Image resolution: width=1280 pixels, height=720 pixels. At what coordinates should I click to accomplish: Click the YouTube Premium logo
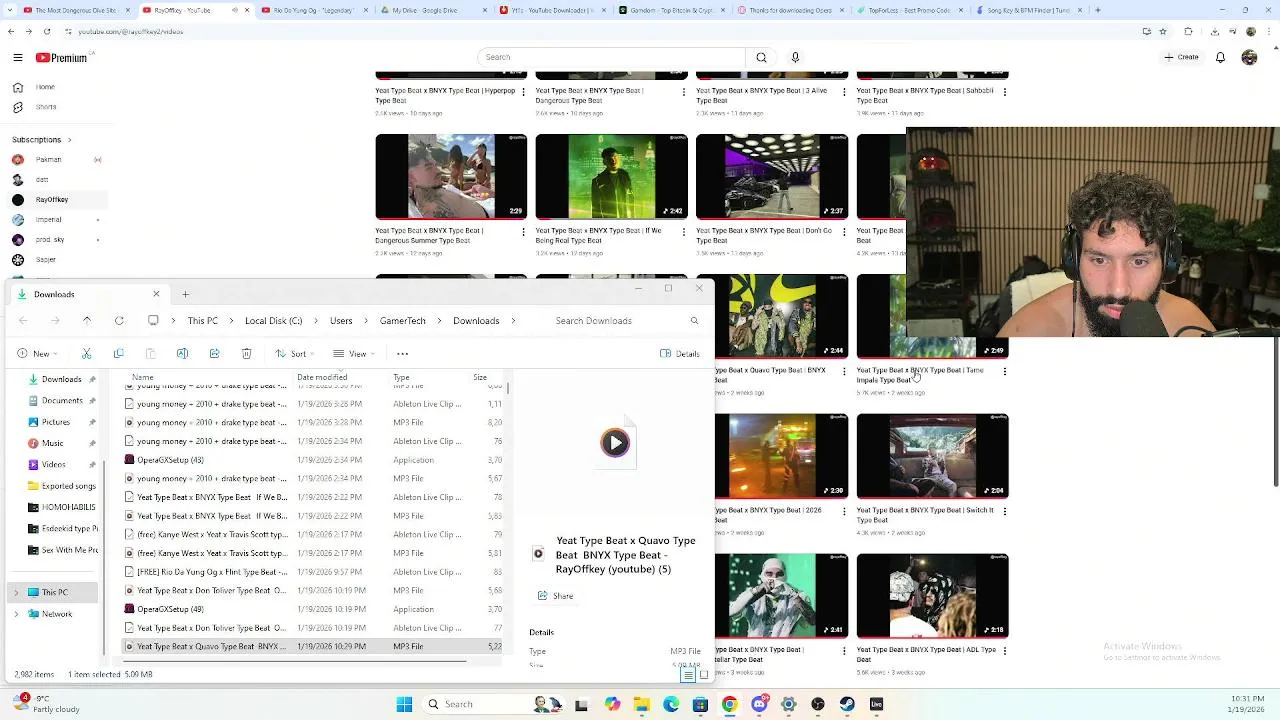pos(61,58)
